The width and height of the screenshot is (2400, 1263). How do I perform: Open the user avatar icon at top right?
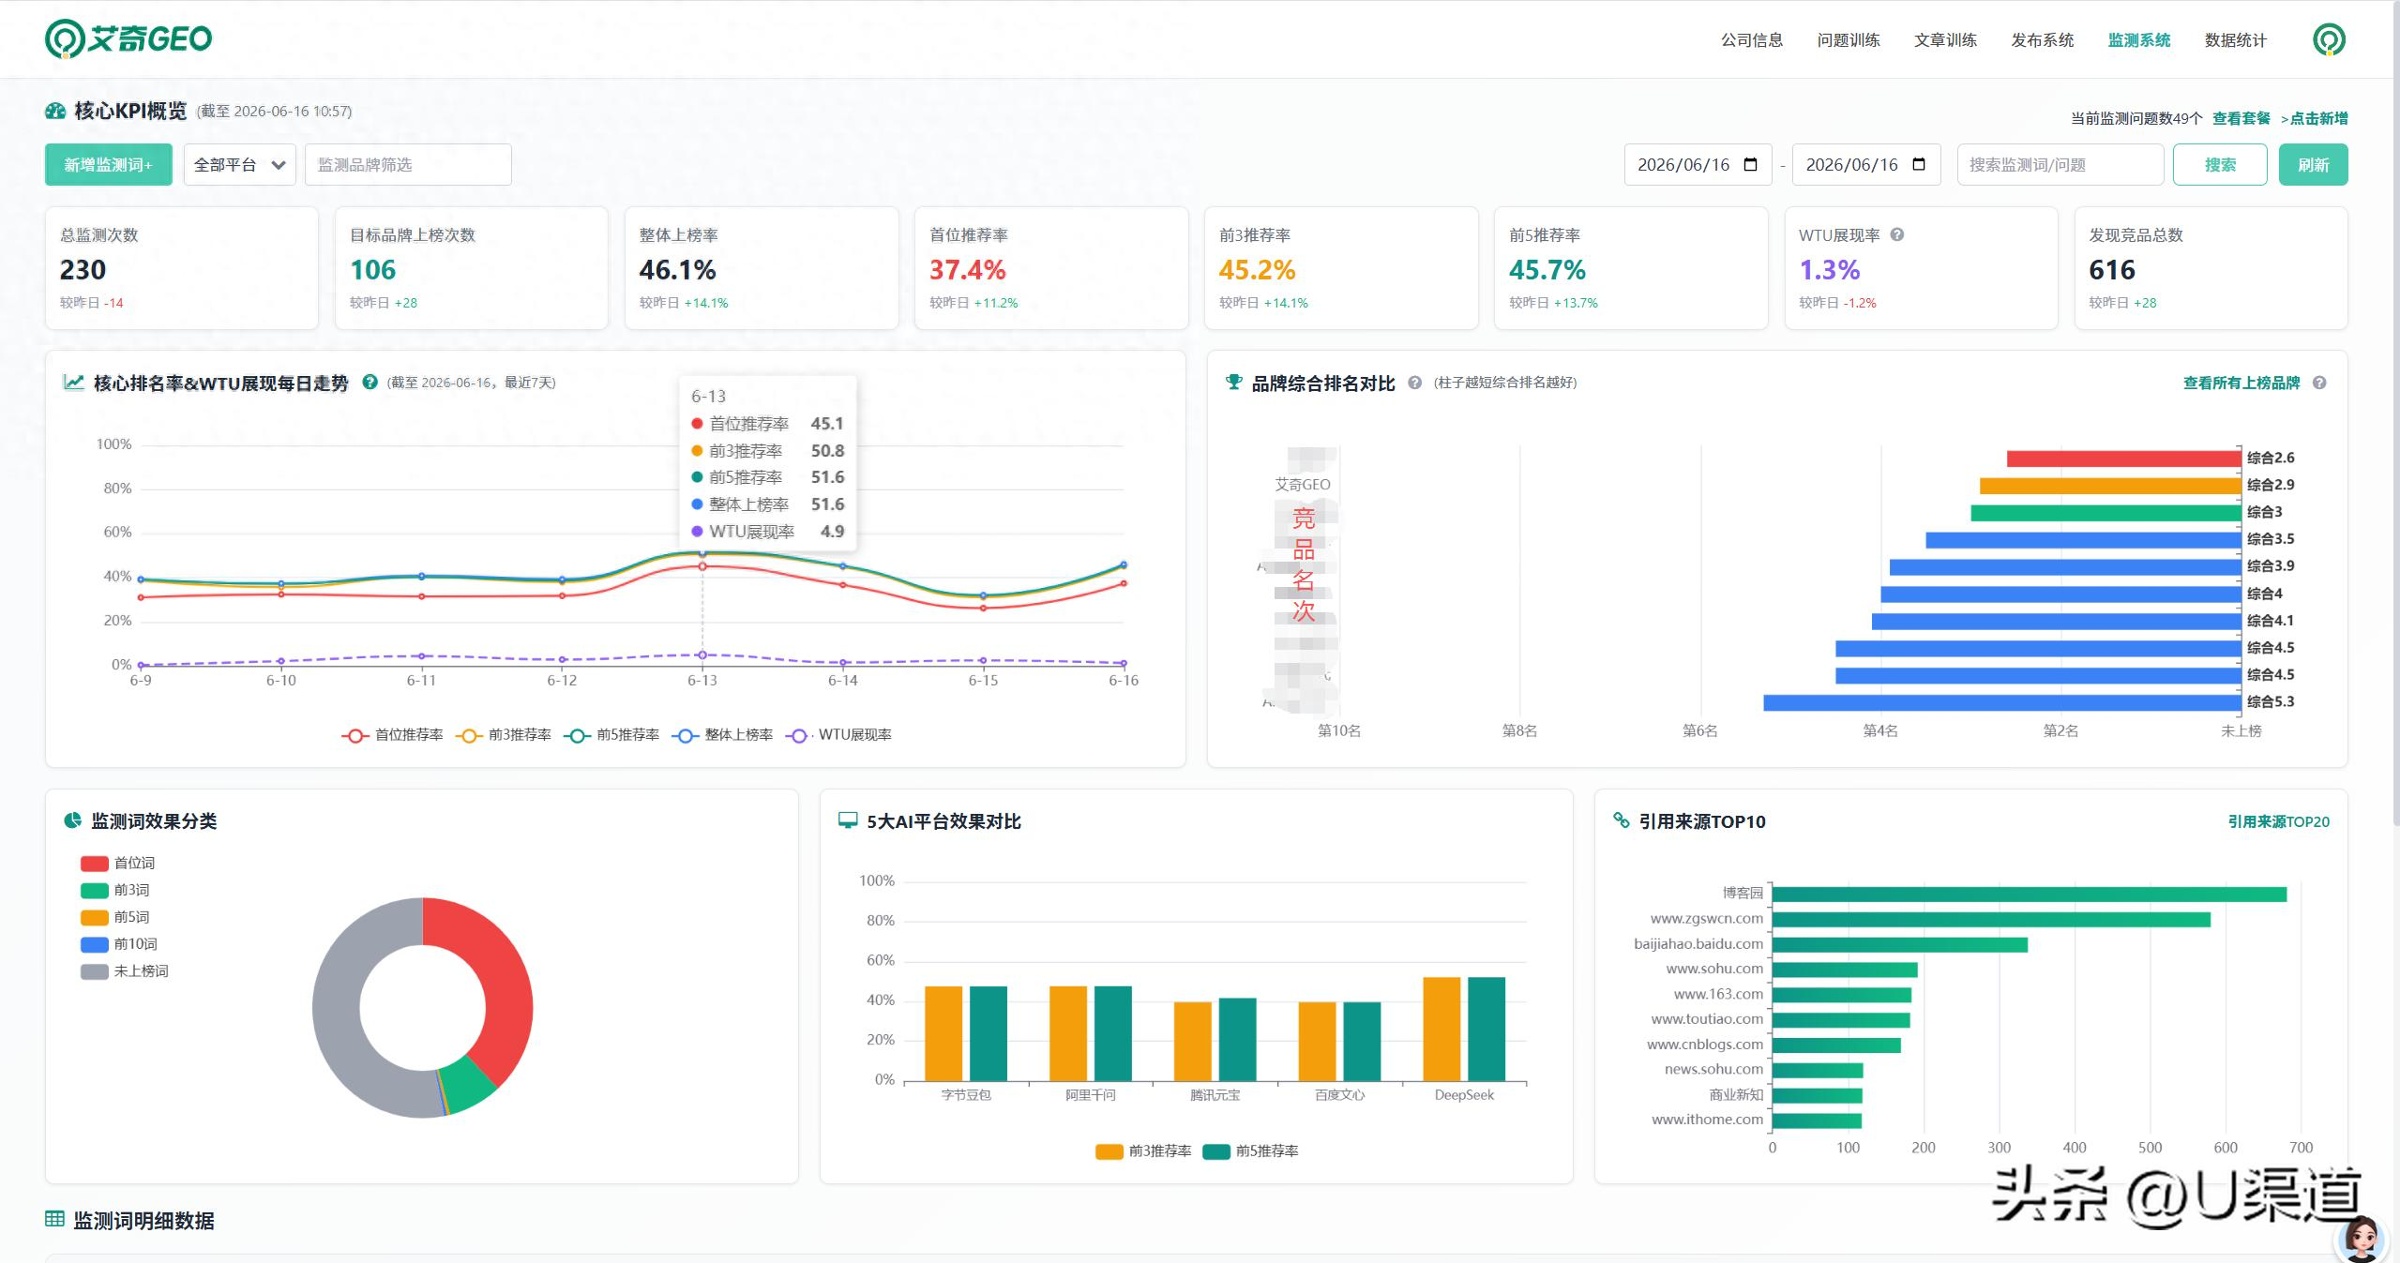tap(2329, 39)
